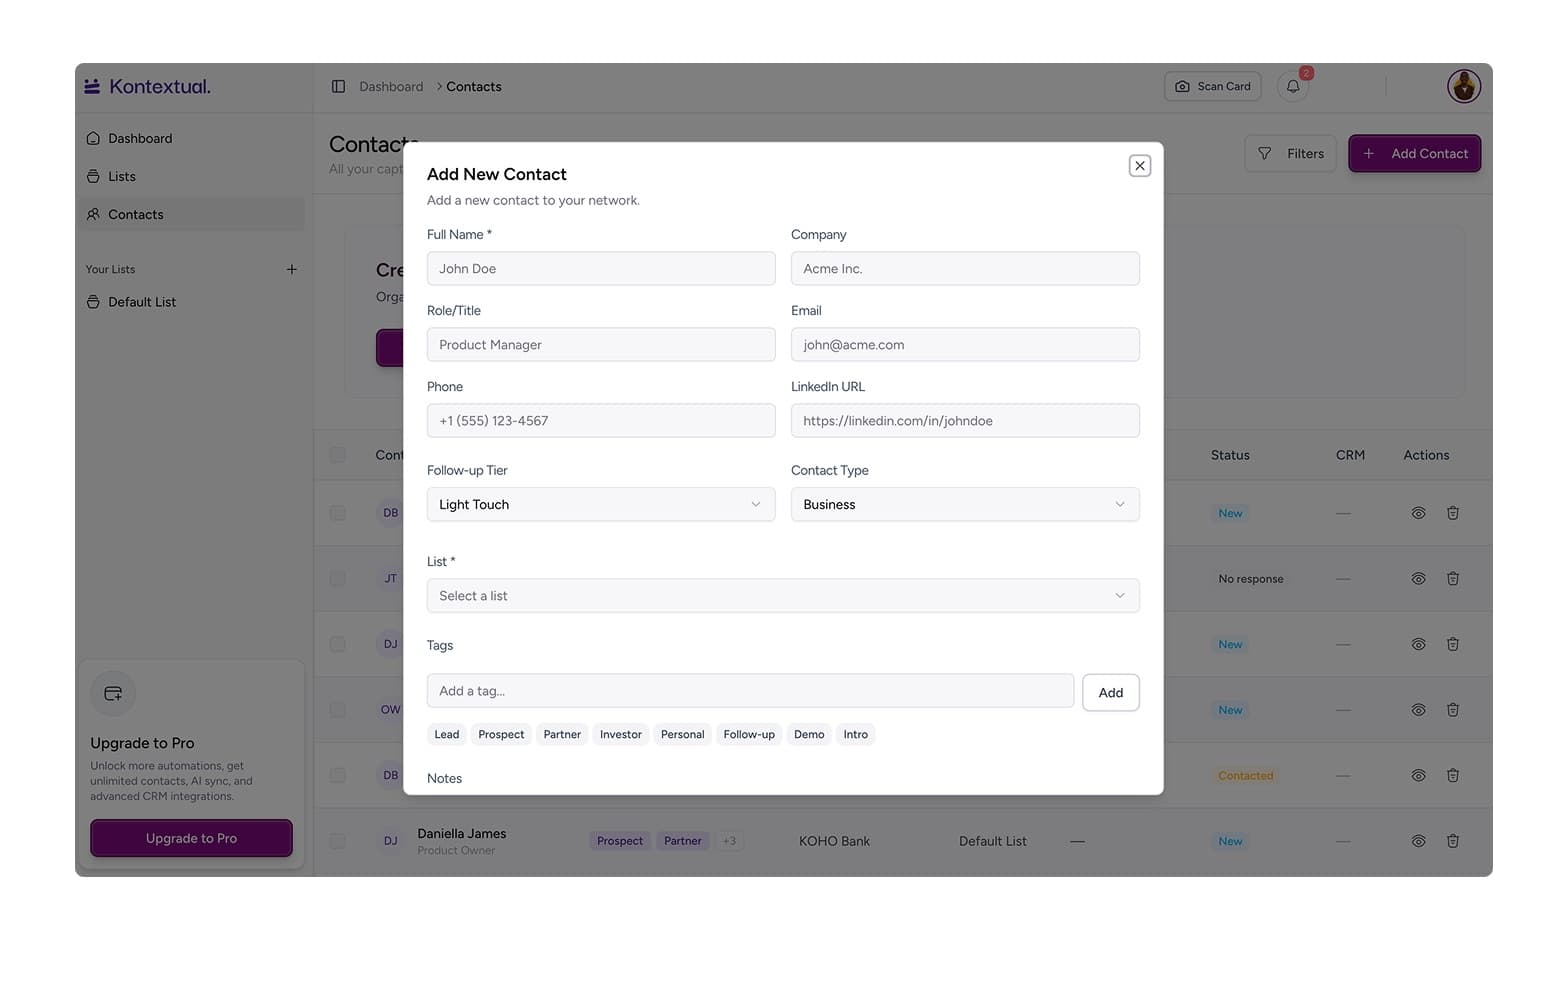
Task: Tick the select-all contacts checkbox
Action: [x=338, y=455]
